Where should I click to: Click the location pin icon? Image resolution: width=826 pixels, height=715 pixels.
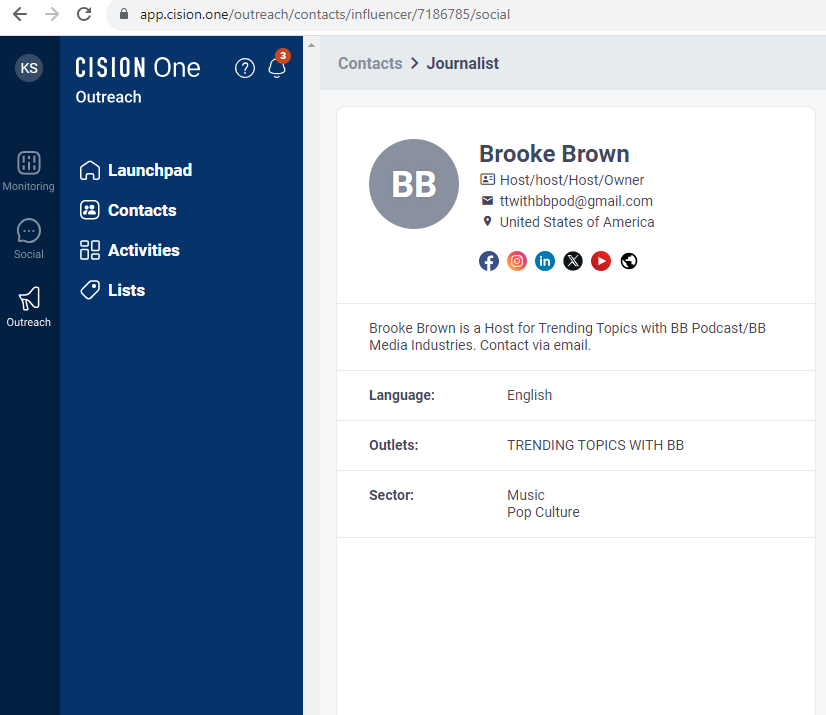[x=487, y=221]
